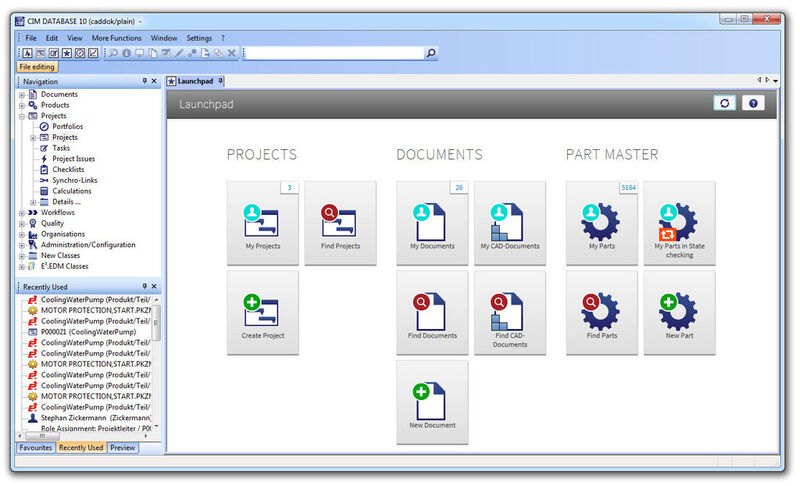Open the Find Parts tile
The width and height of the screenshot is (800, 486).
602,313
